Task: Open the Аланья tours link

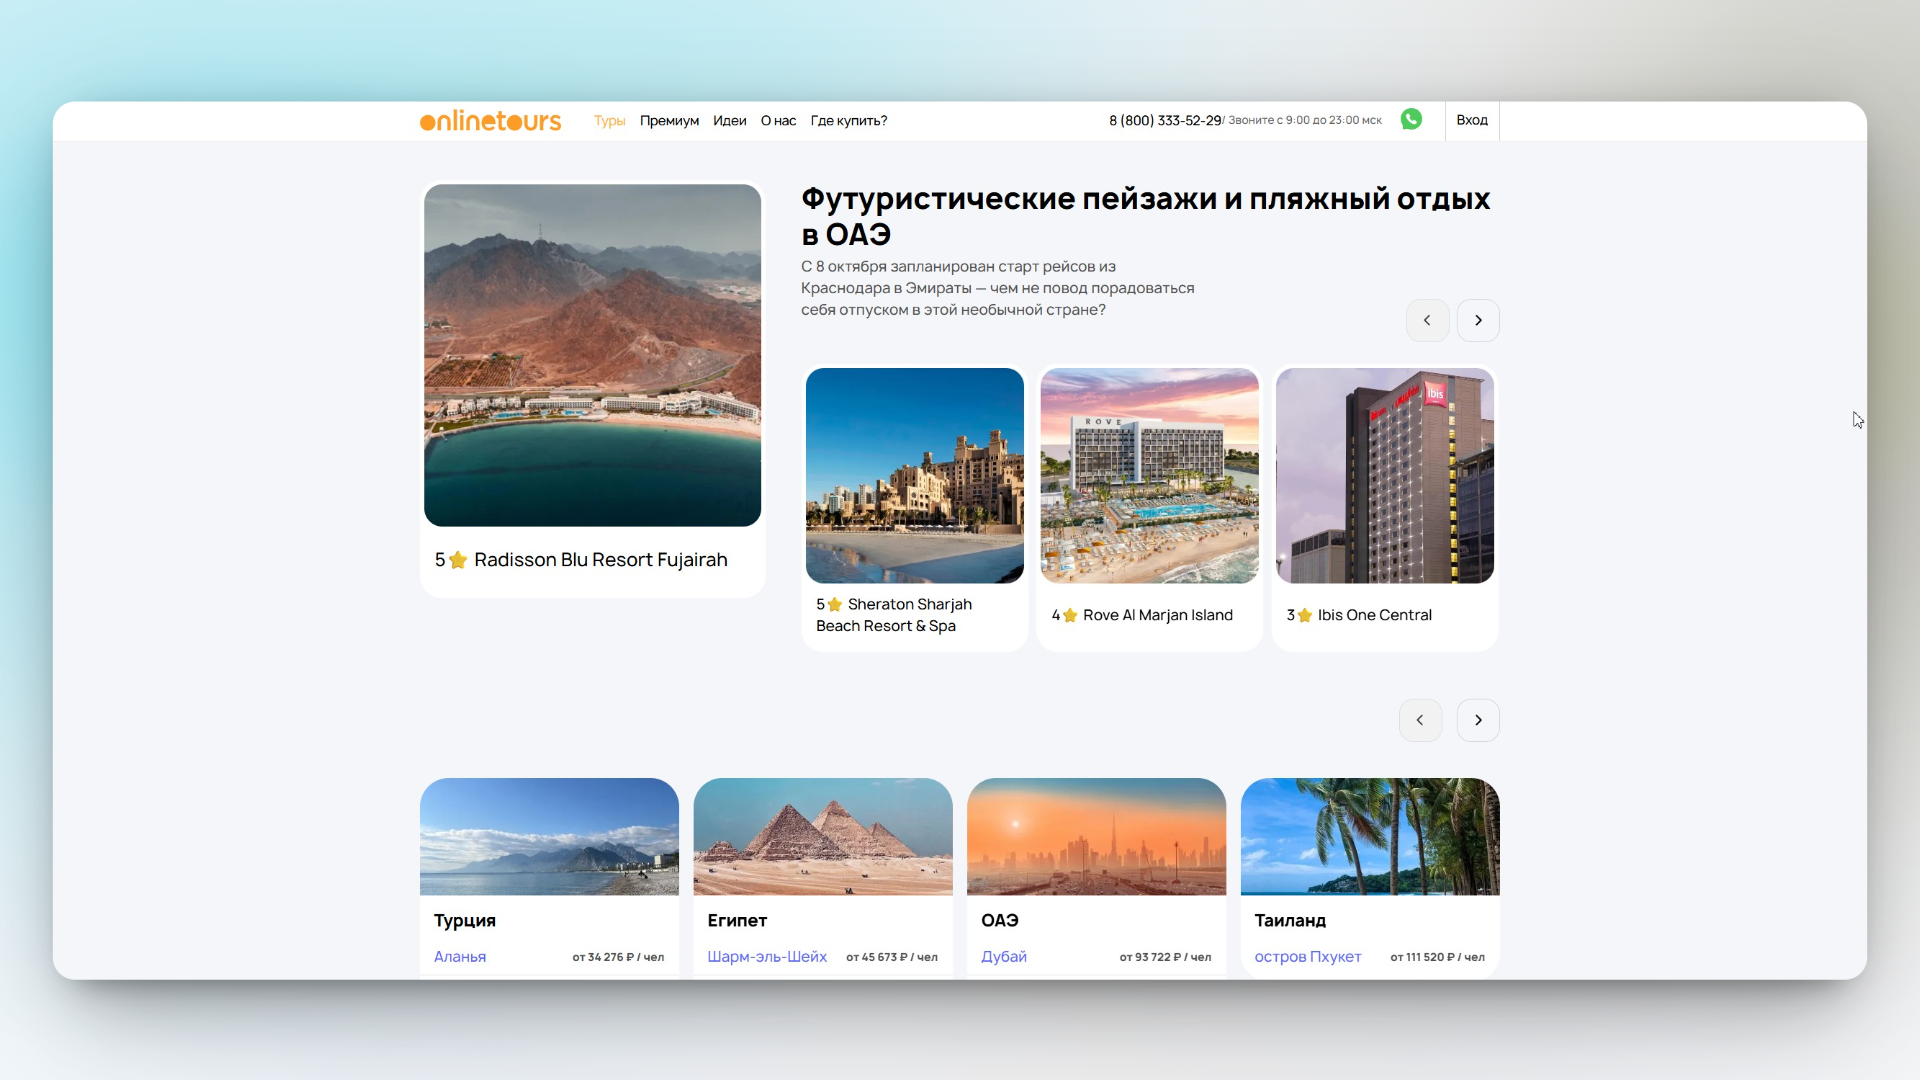Action: (460, 957)
